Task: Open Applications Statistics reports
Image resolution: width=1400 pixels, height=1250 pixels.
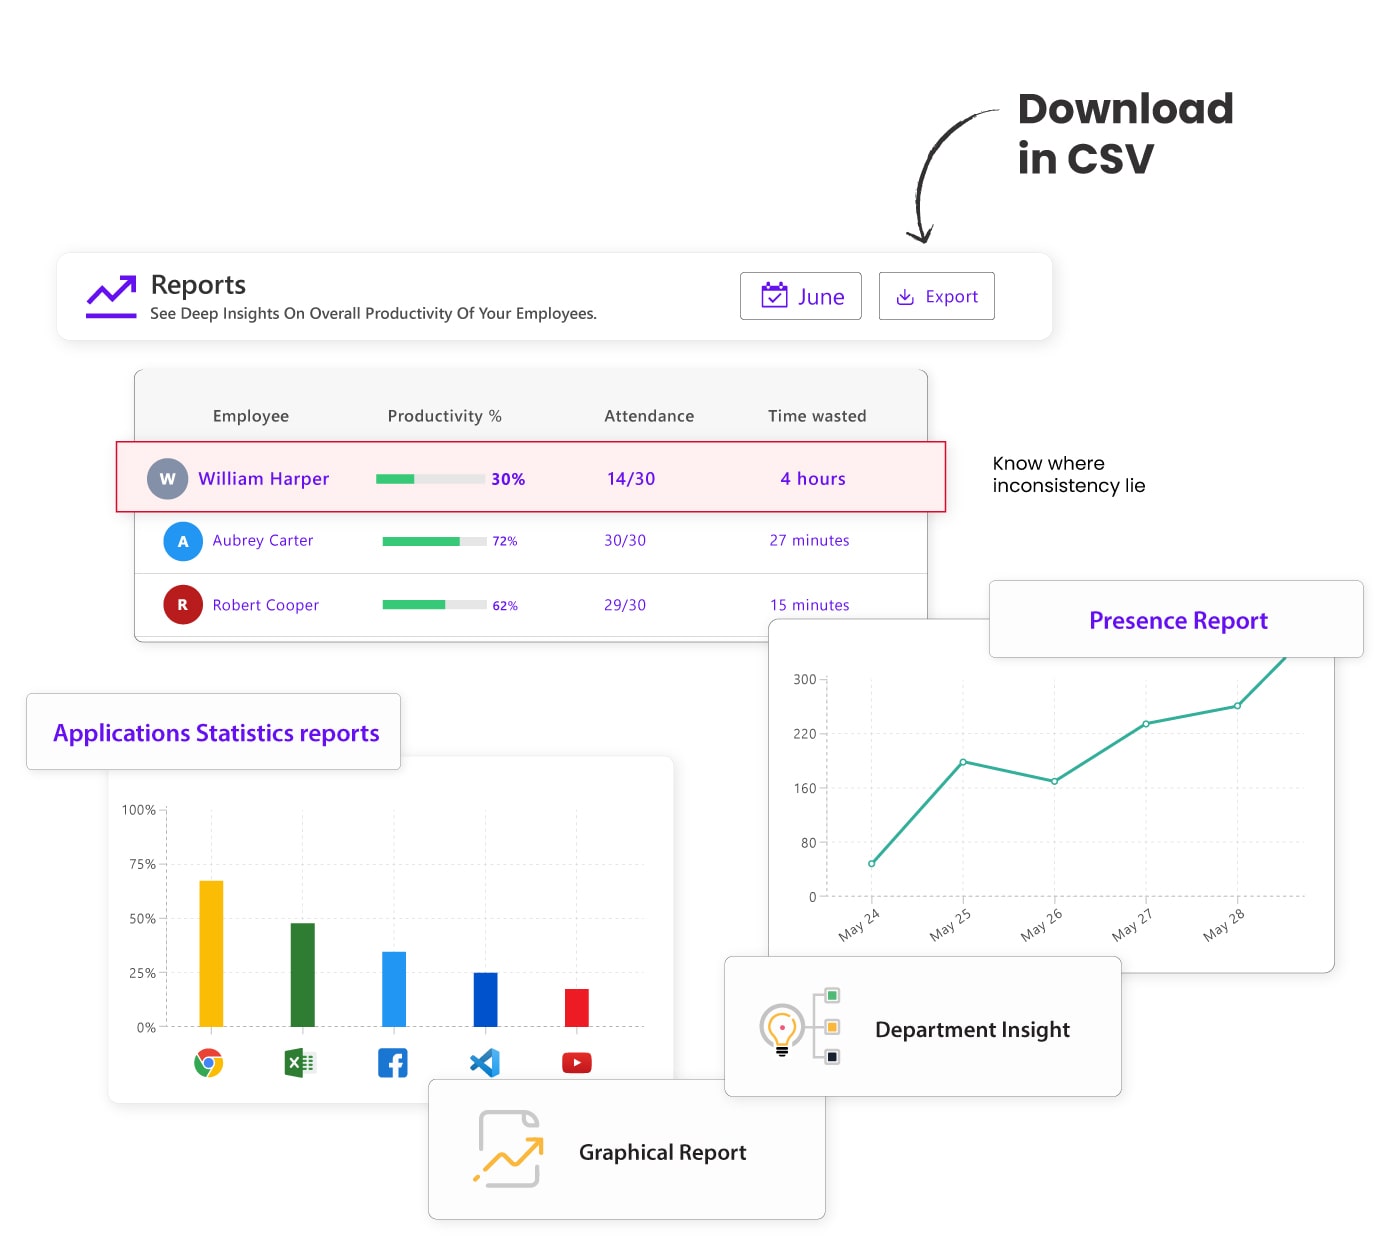Action: click(x=215, y=732)
